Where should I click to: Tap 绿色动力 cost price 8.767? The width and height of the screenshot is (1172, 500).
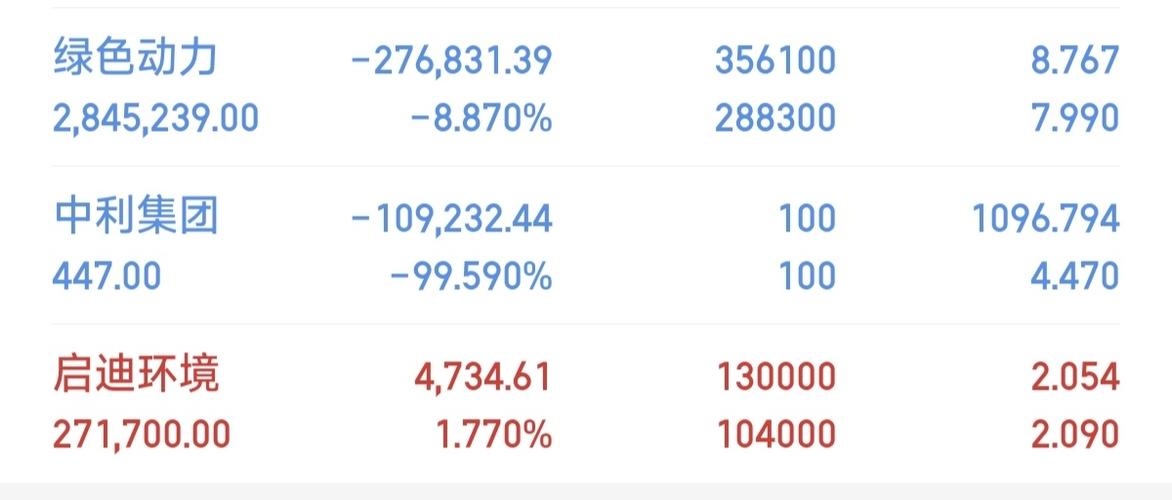(1075, 61)
